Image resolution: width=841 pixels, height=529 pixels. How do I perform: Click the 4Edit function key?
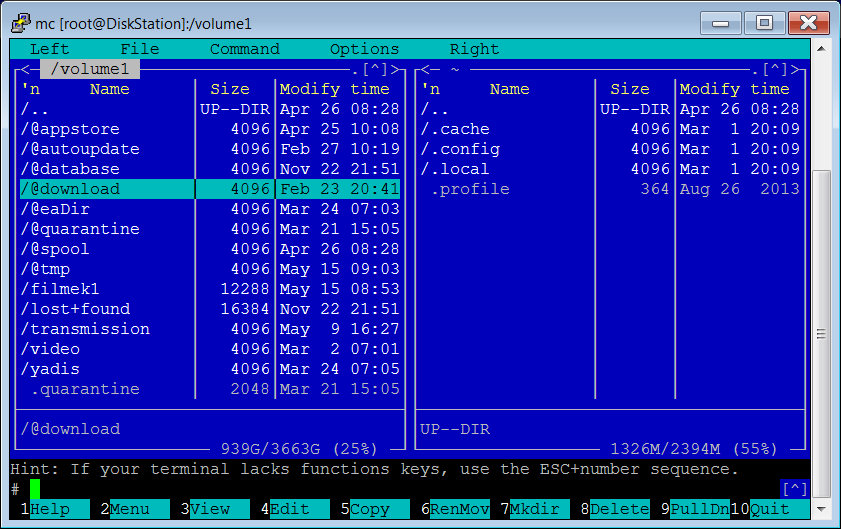tap(295, 509)
